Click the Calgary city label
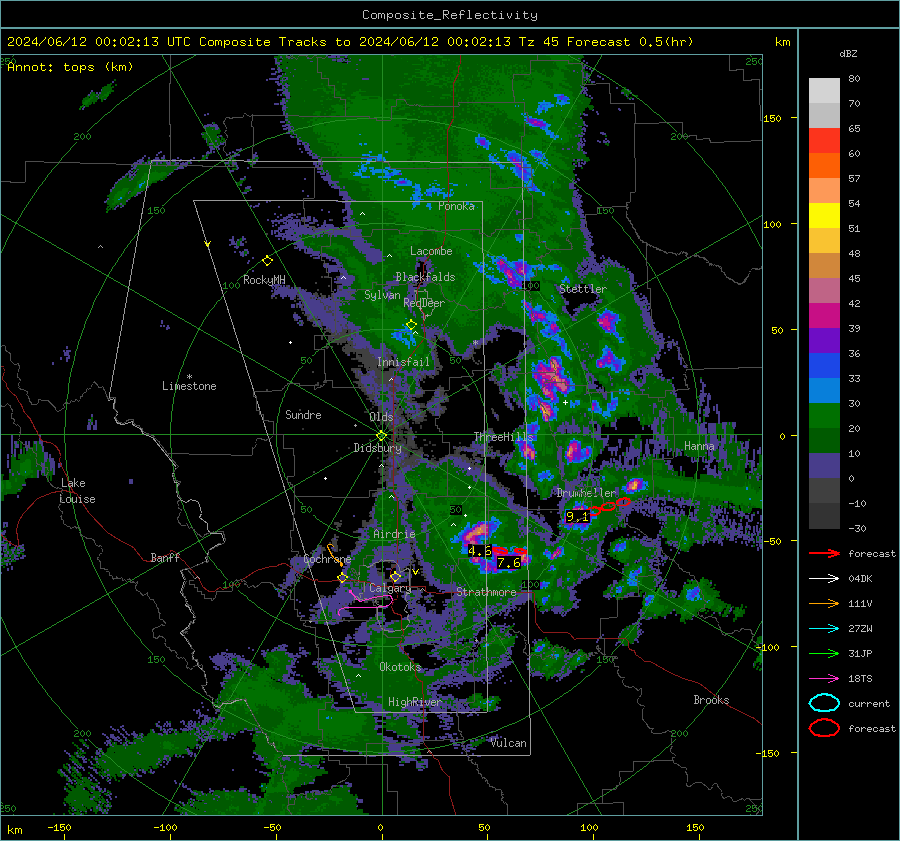Image resolution: width=900 pixels, height=841 pixels. pos(390,588)
